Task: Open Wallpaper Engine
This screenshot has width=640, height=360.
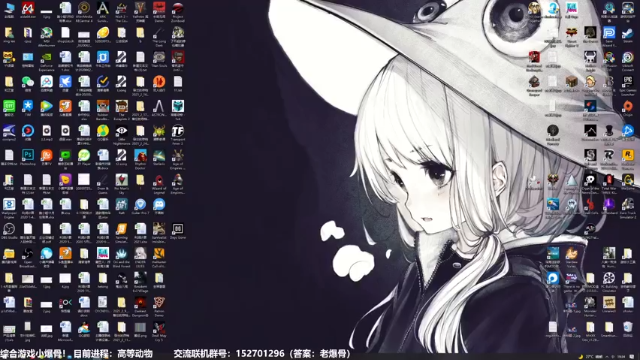Action: (9, 208)
